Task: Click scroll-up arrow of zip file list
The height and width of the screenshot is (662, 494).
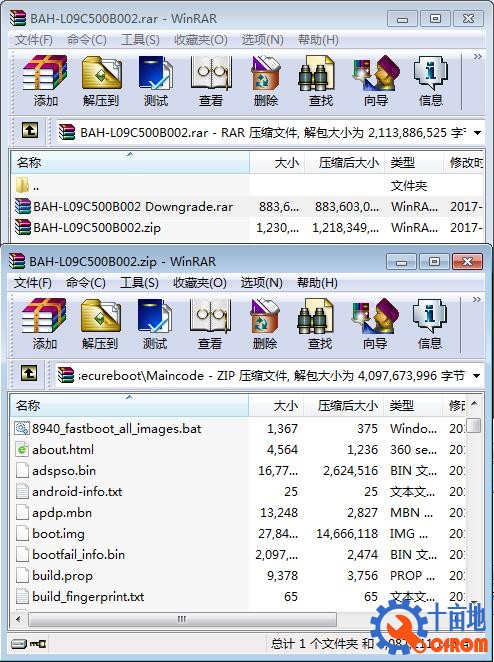Action: (x=474, y=404)
